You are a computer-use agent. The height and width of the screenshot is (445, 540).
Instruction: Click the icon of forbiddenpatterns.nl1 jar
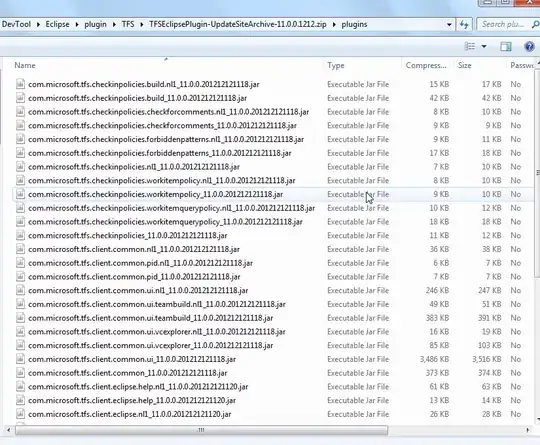[x=20, y=139]
